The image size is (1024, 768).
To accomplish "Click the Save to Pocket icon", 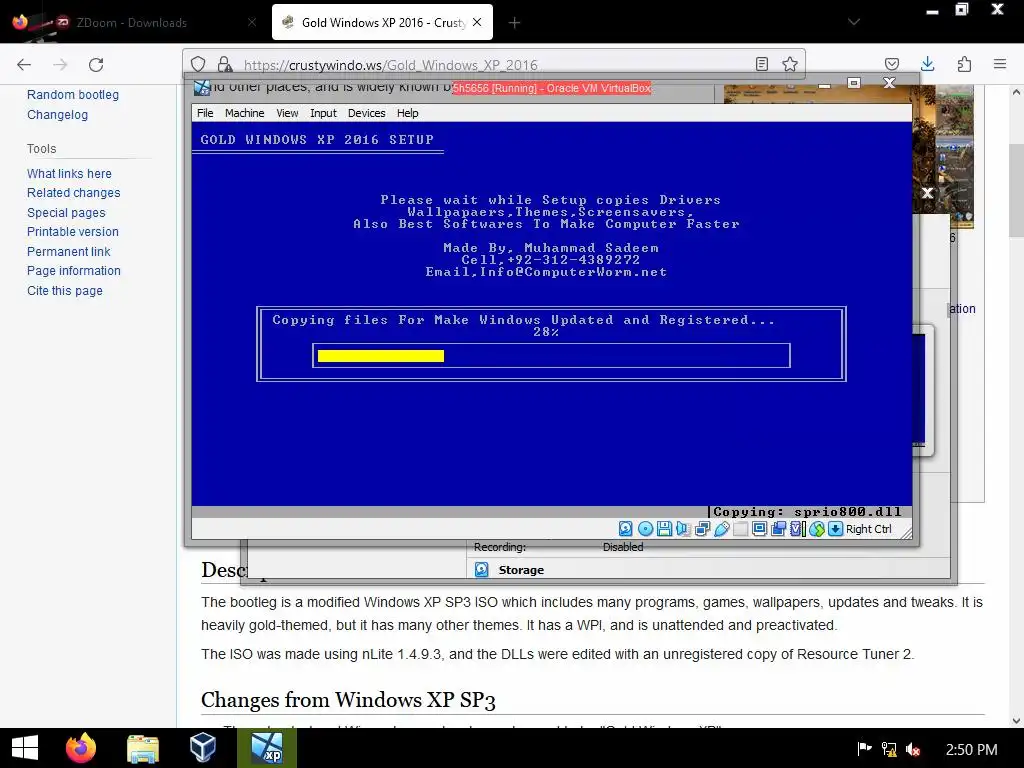I will pos(891,64).
